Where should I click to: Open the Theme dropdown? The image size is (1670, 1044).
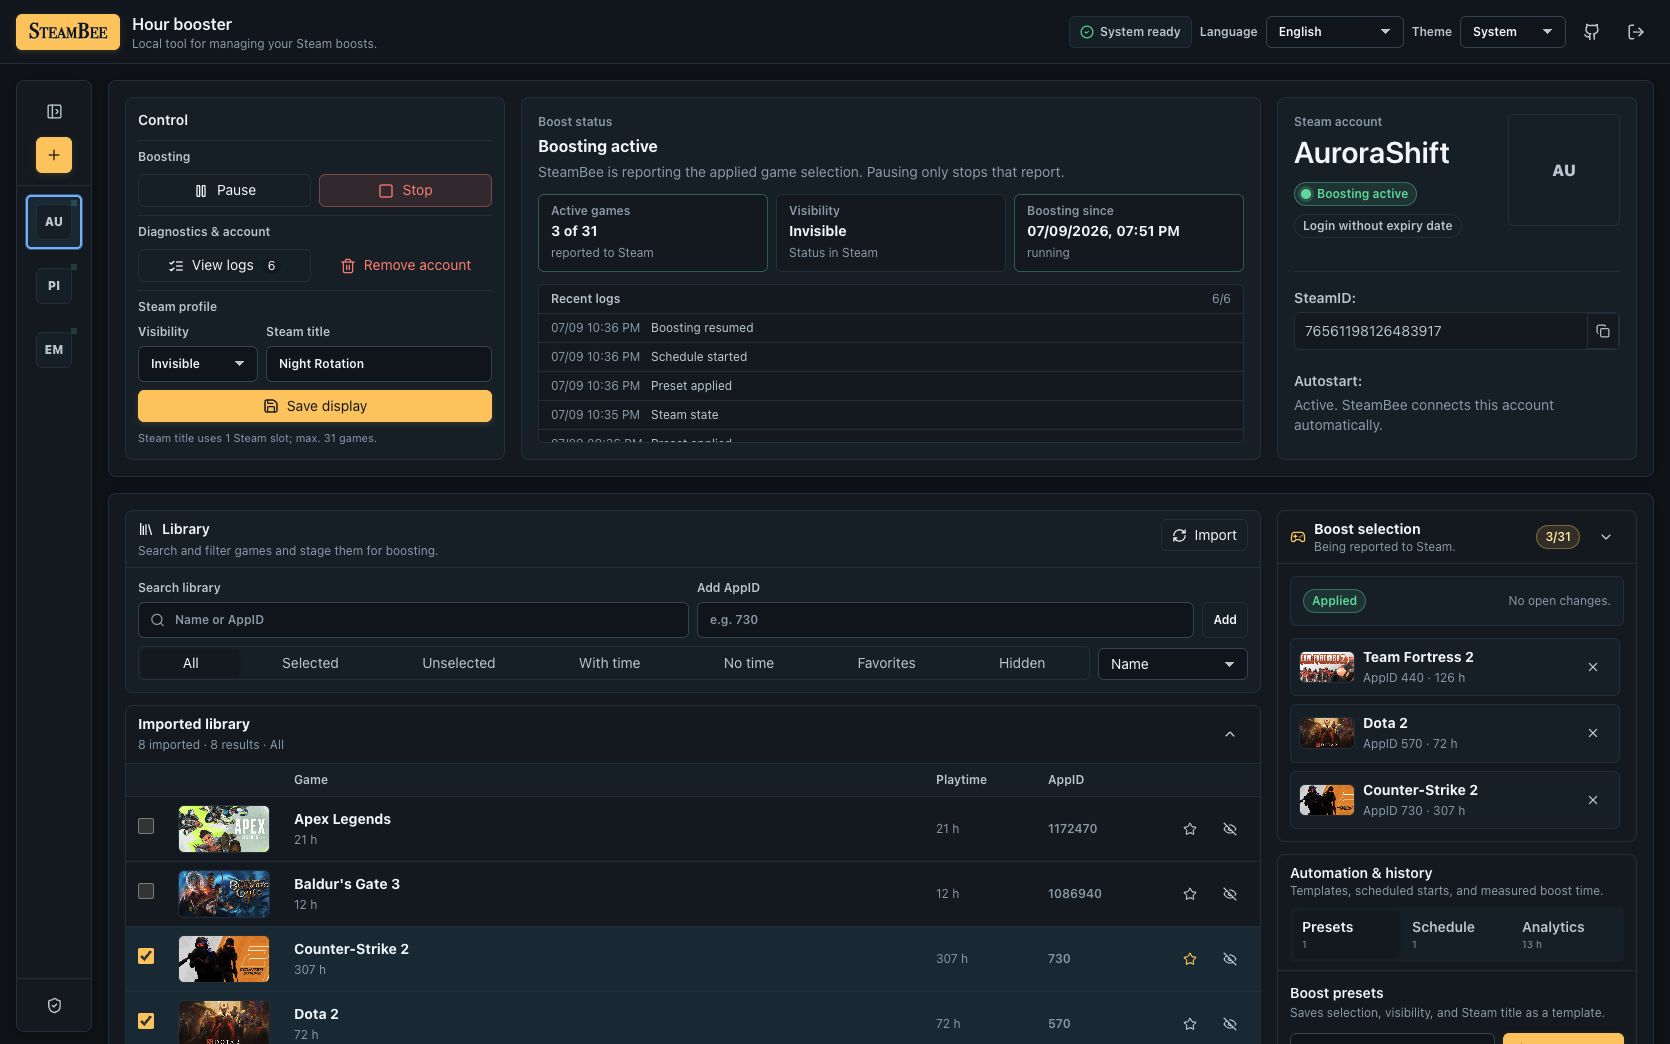[1512, 32]
